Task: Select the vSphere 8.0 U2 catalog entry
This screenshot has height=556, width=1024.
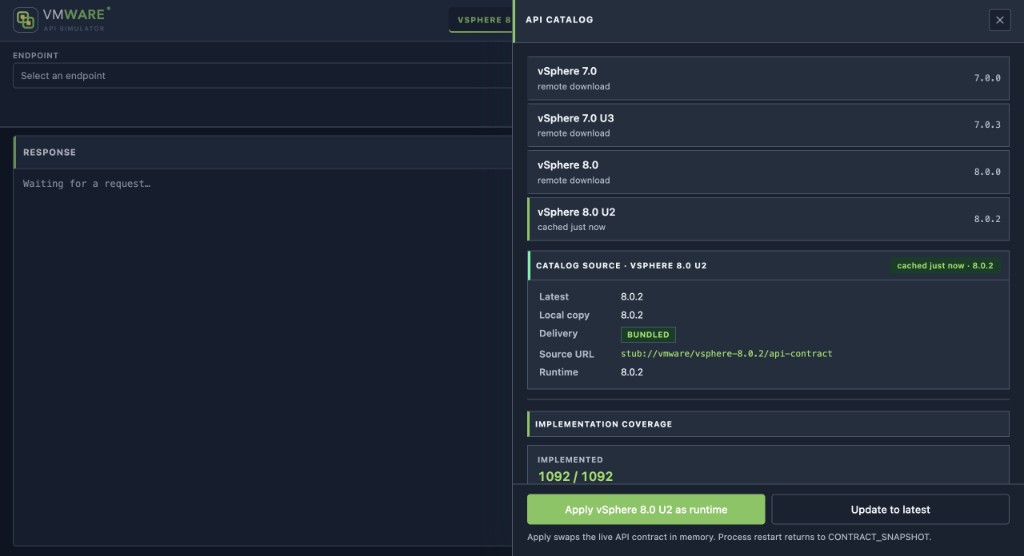Action: [x=768, y=219]
